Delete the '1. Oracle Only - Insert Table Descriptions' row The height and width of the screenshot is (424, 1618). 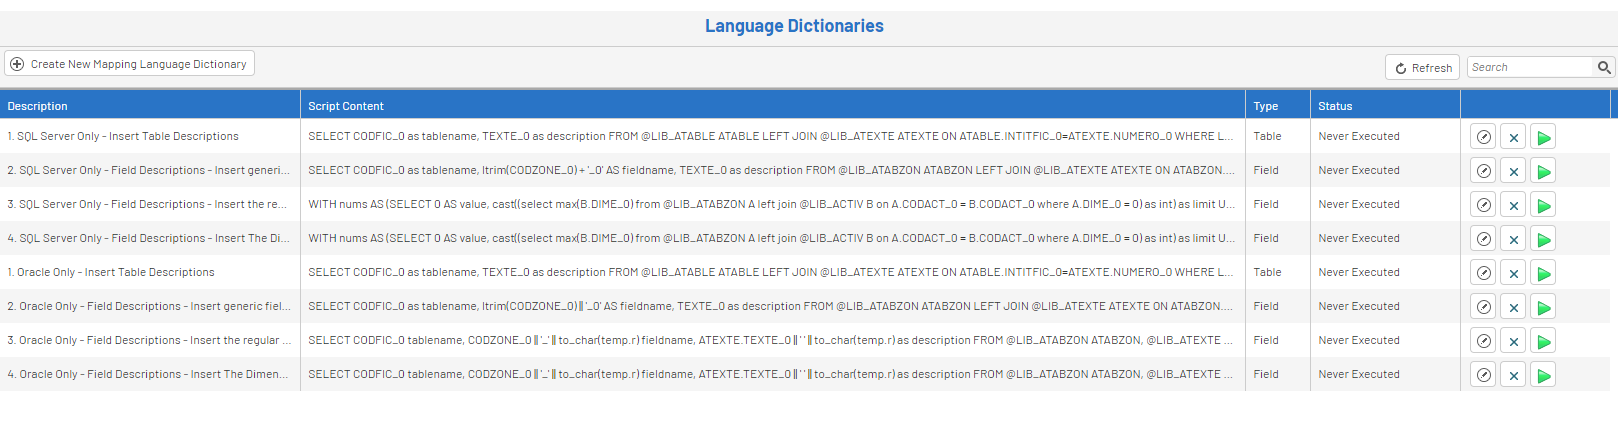click(1513, 274)
